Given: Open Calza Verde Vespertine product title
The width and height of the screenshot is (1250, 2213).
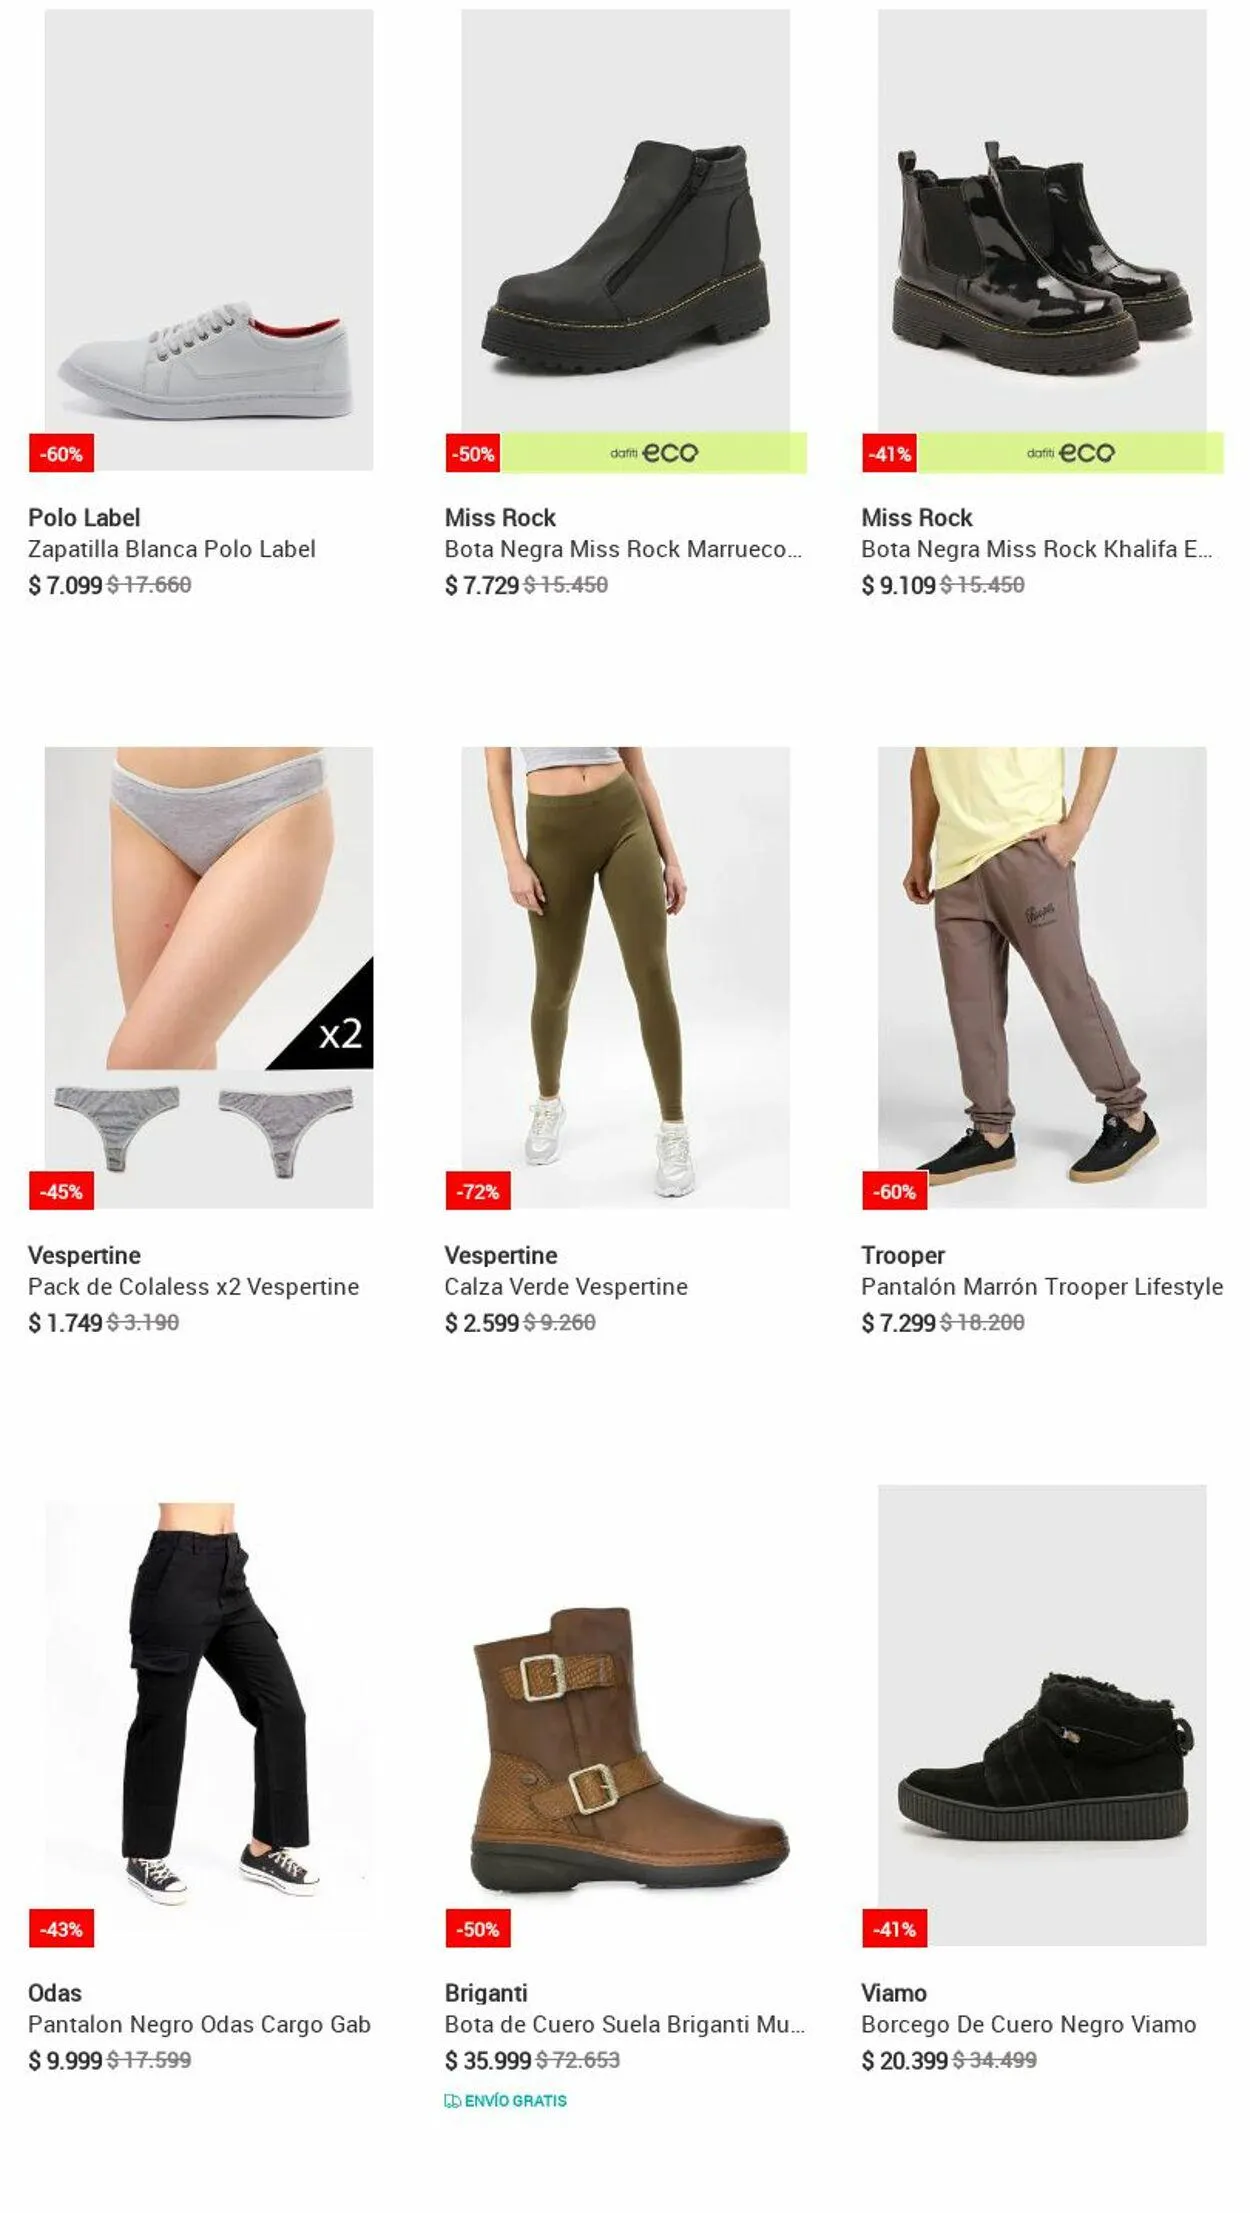Looking at the screenshot, I should click(x=566, y=1287).
